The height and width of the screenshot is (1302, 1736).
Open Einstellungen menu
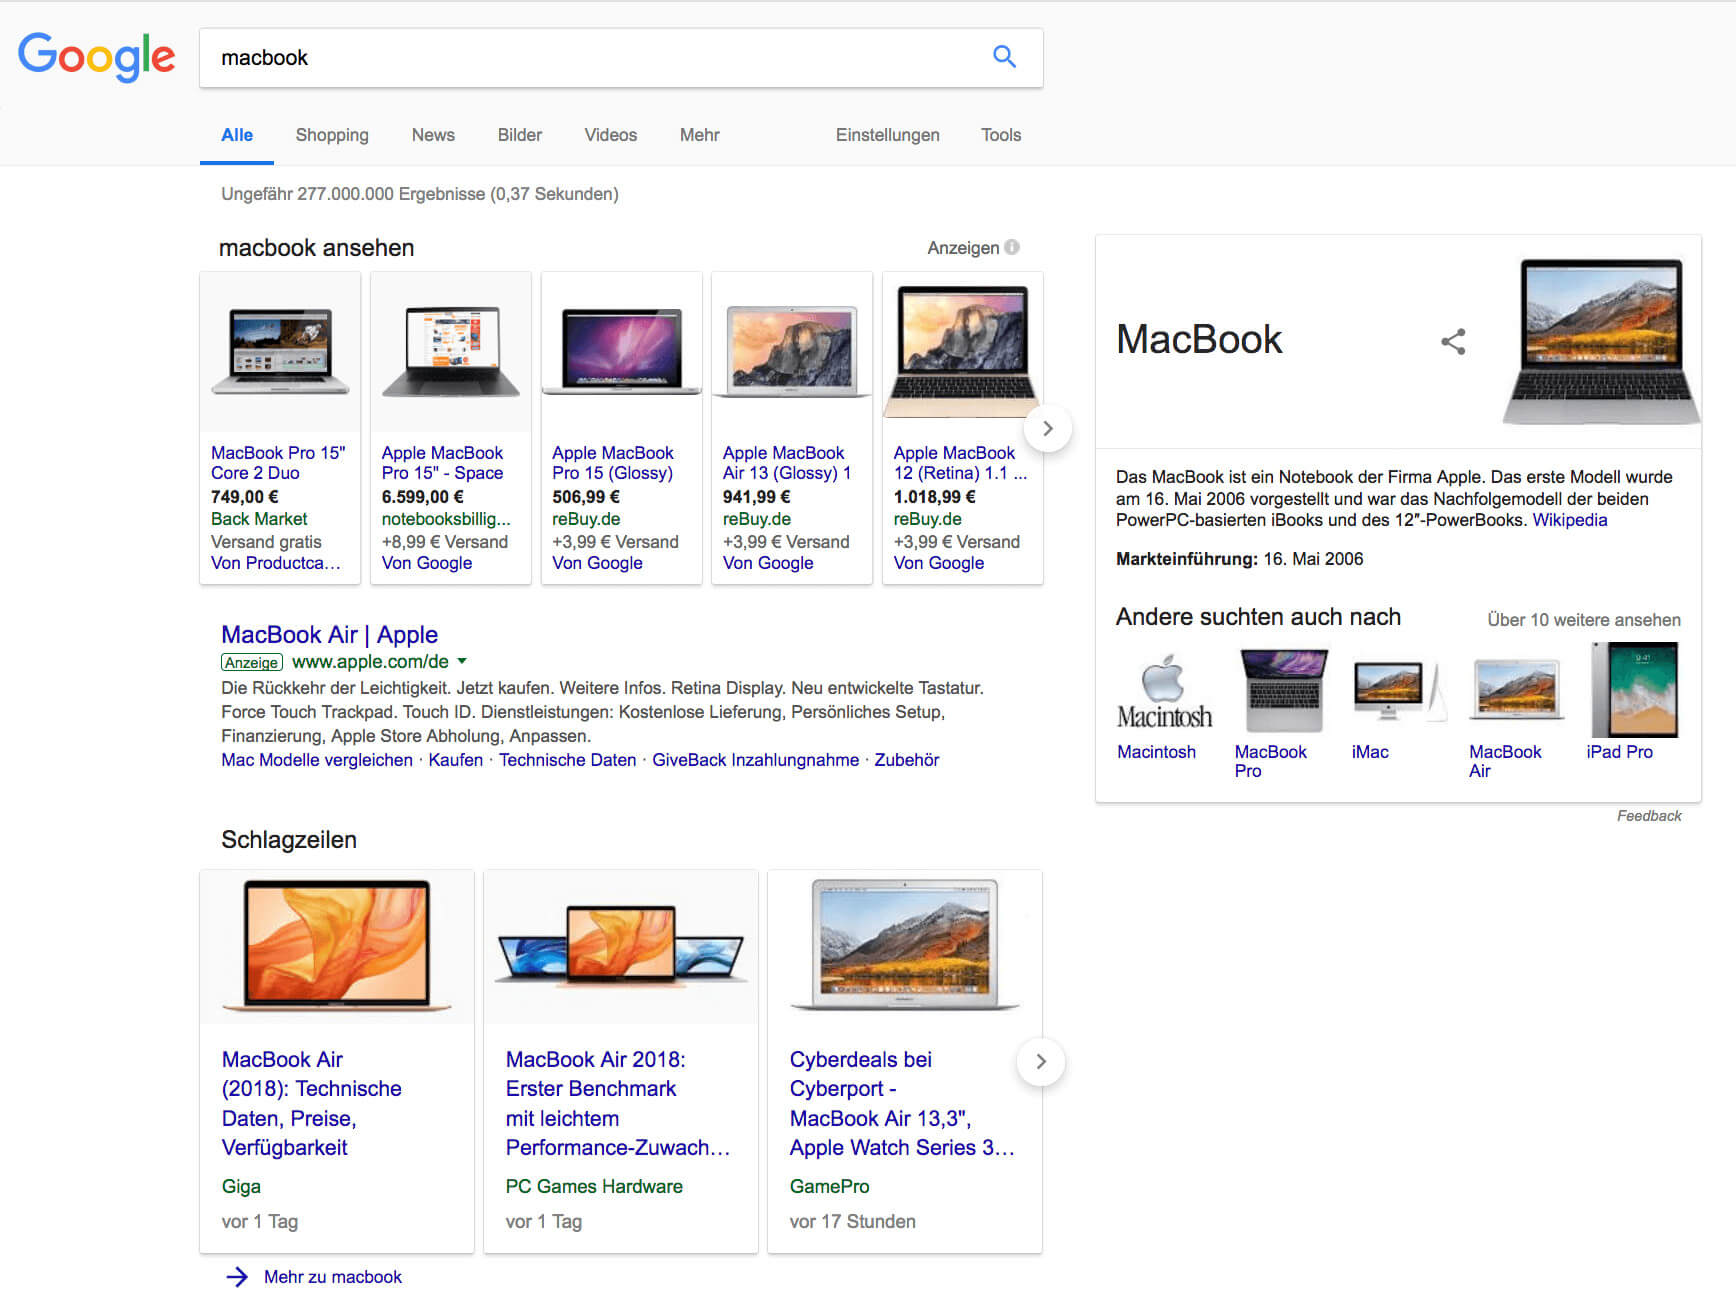pos(888,135)
